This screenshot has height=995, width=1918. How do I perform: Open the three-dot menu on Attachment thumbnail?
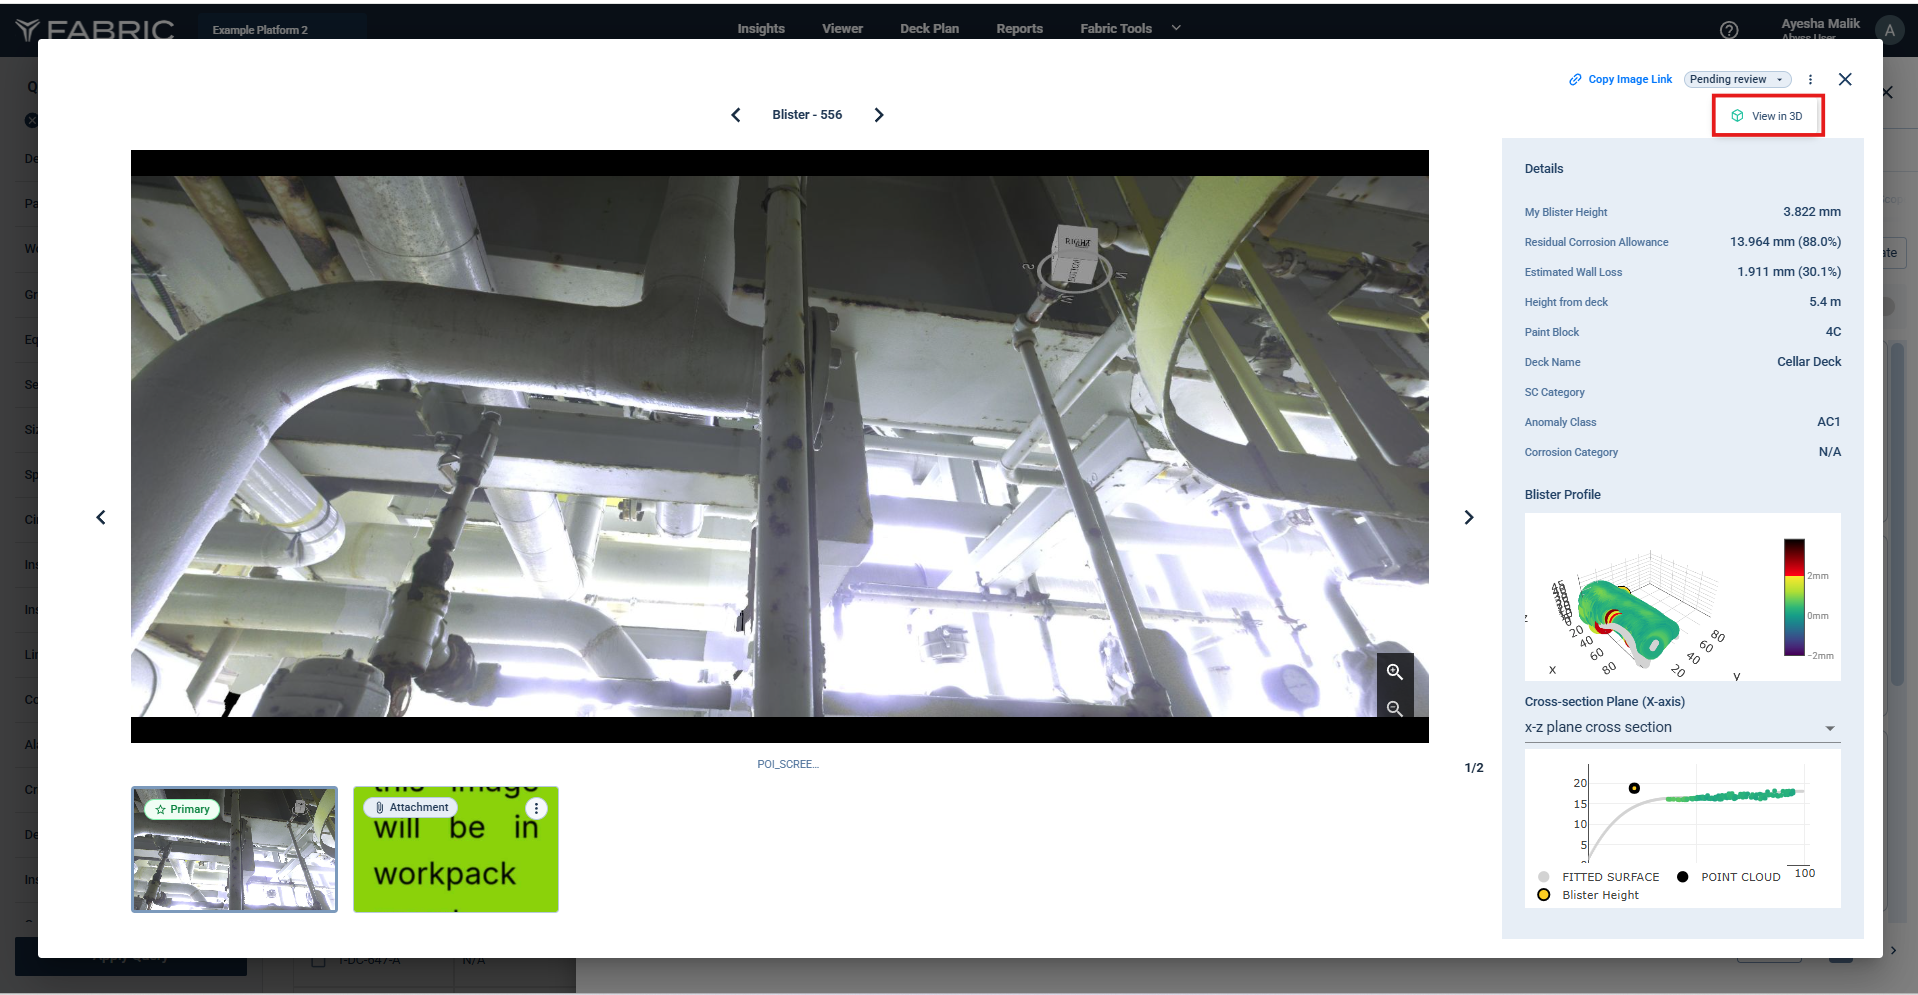537,808
